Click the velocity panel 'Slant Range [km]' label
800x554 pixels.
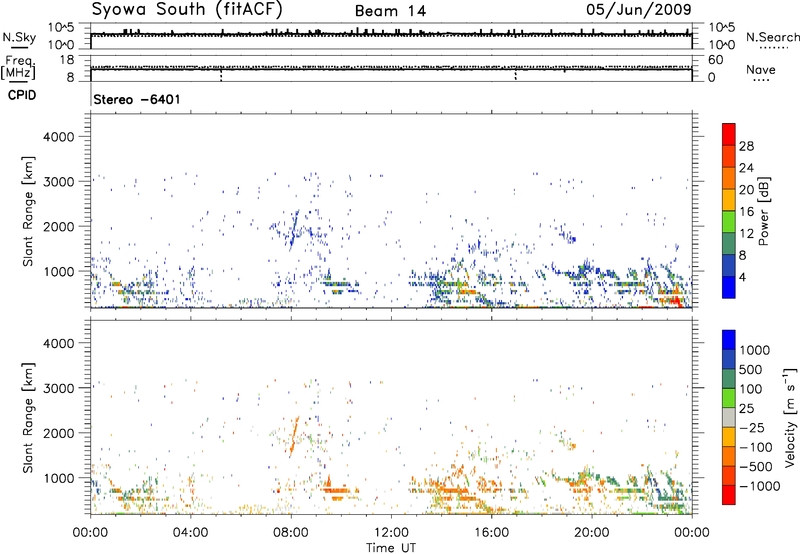coord(28,417)
